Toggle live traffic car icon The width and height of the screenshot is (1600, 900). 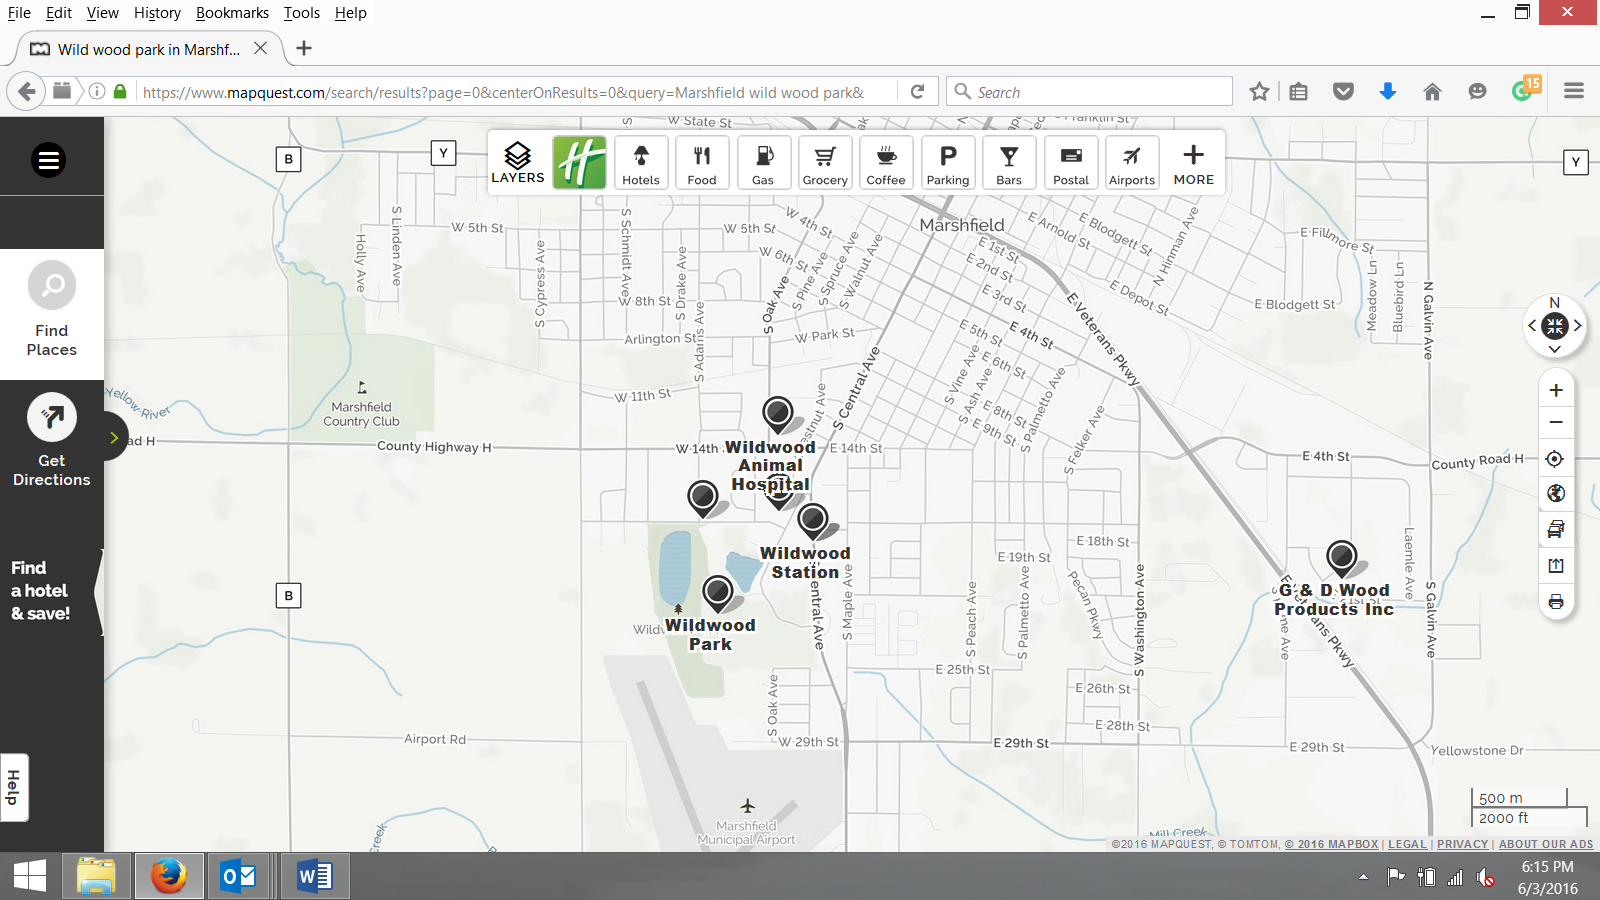point(1555,530)
